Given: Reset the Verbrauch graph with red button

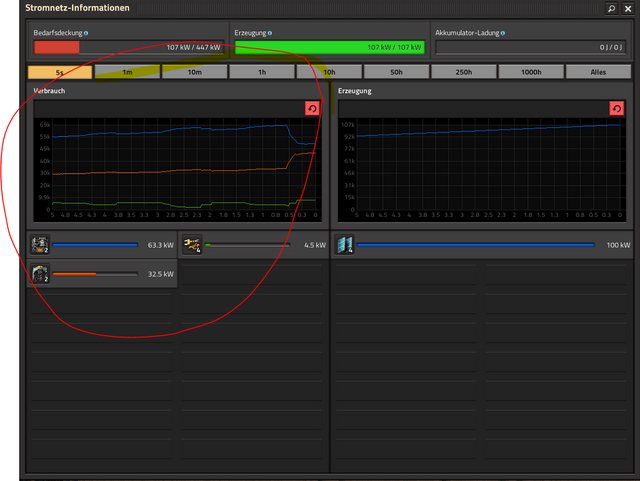Looking at the screenshot, I should click(312, 109).
